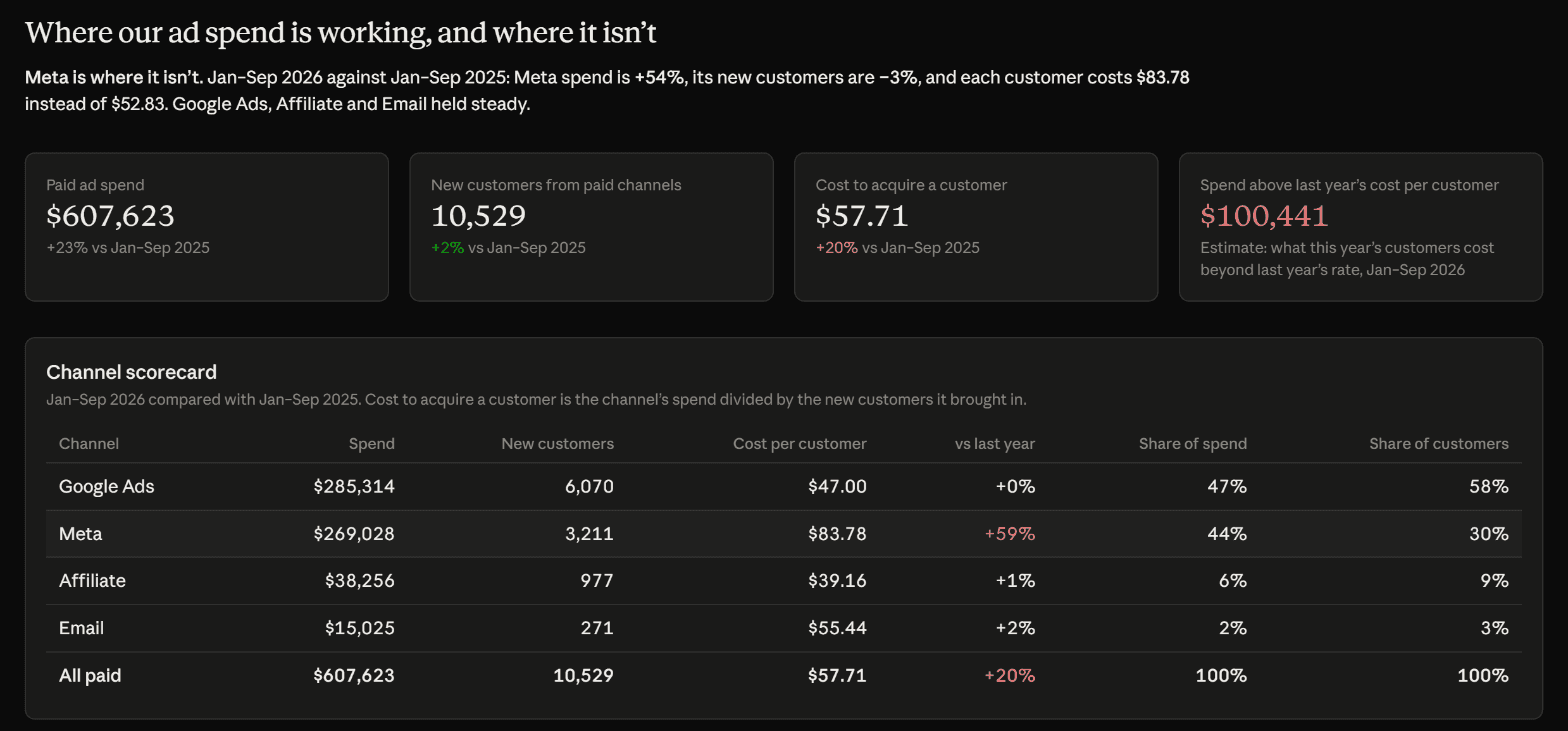Select Google Ads "+0%" change value
The image size is (1568, 731).
point(1015,487)
